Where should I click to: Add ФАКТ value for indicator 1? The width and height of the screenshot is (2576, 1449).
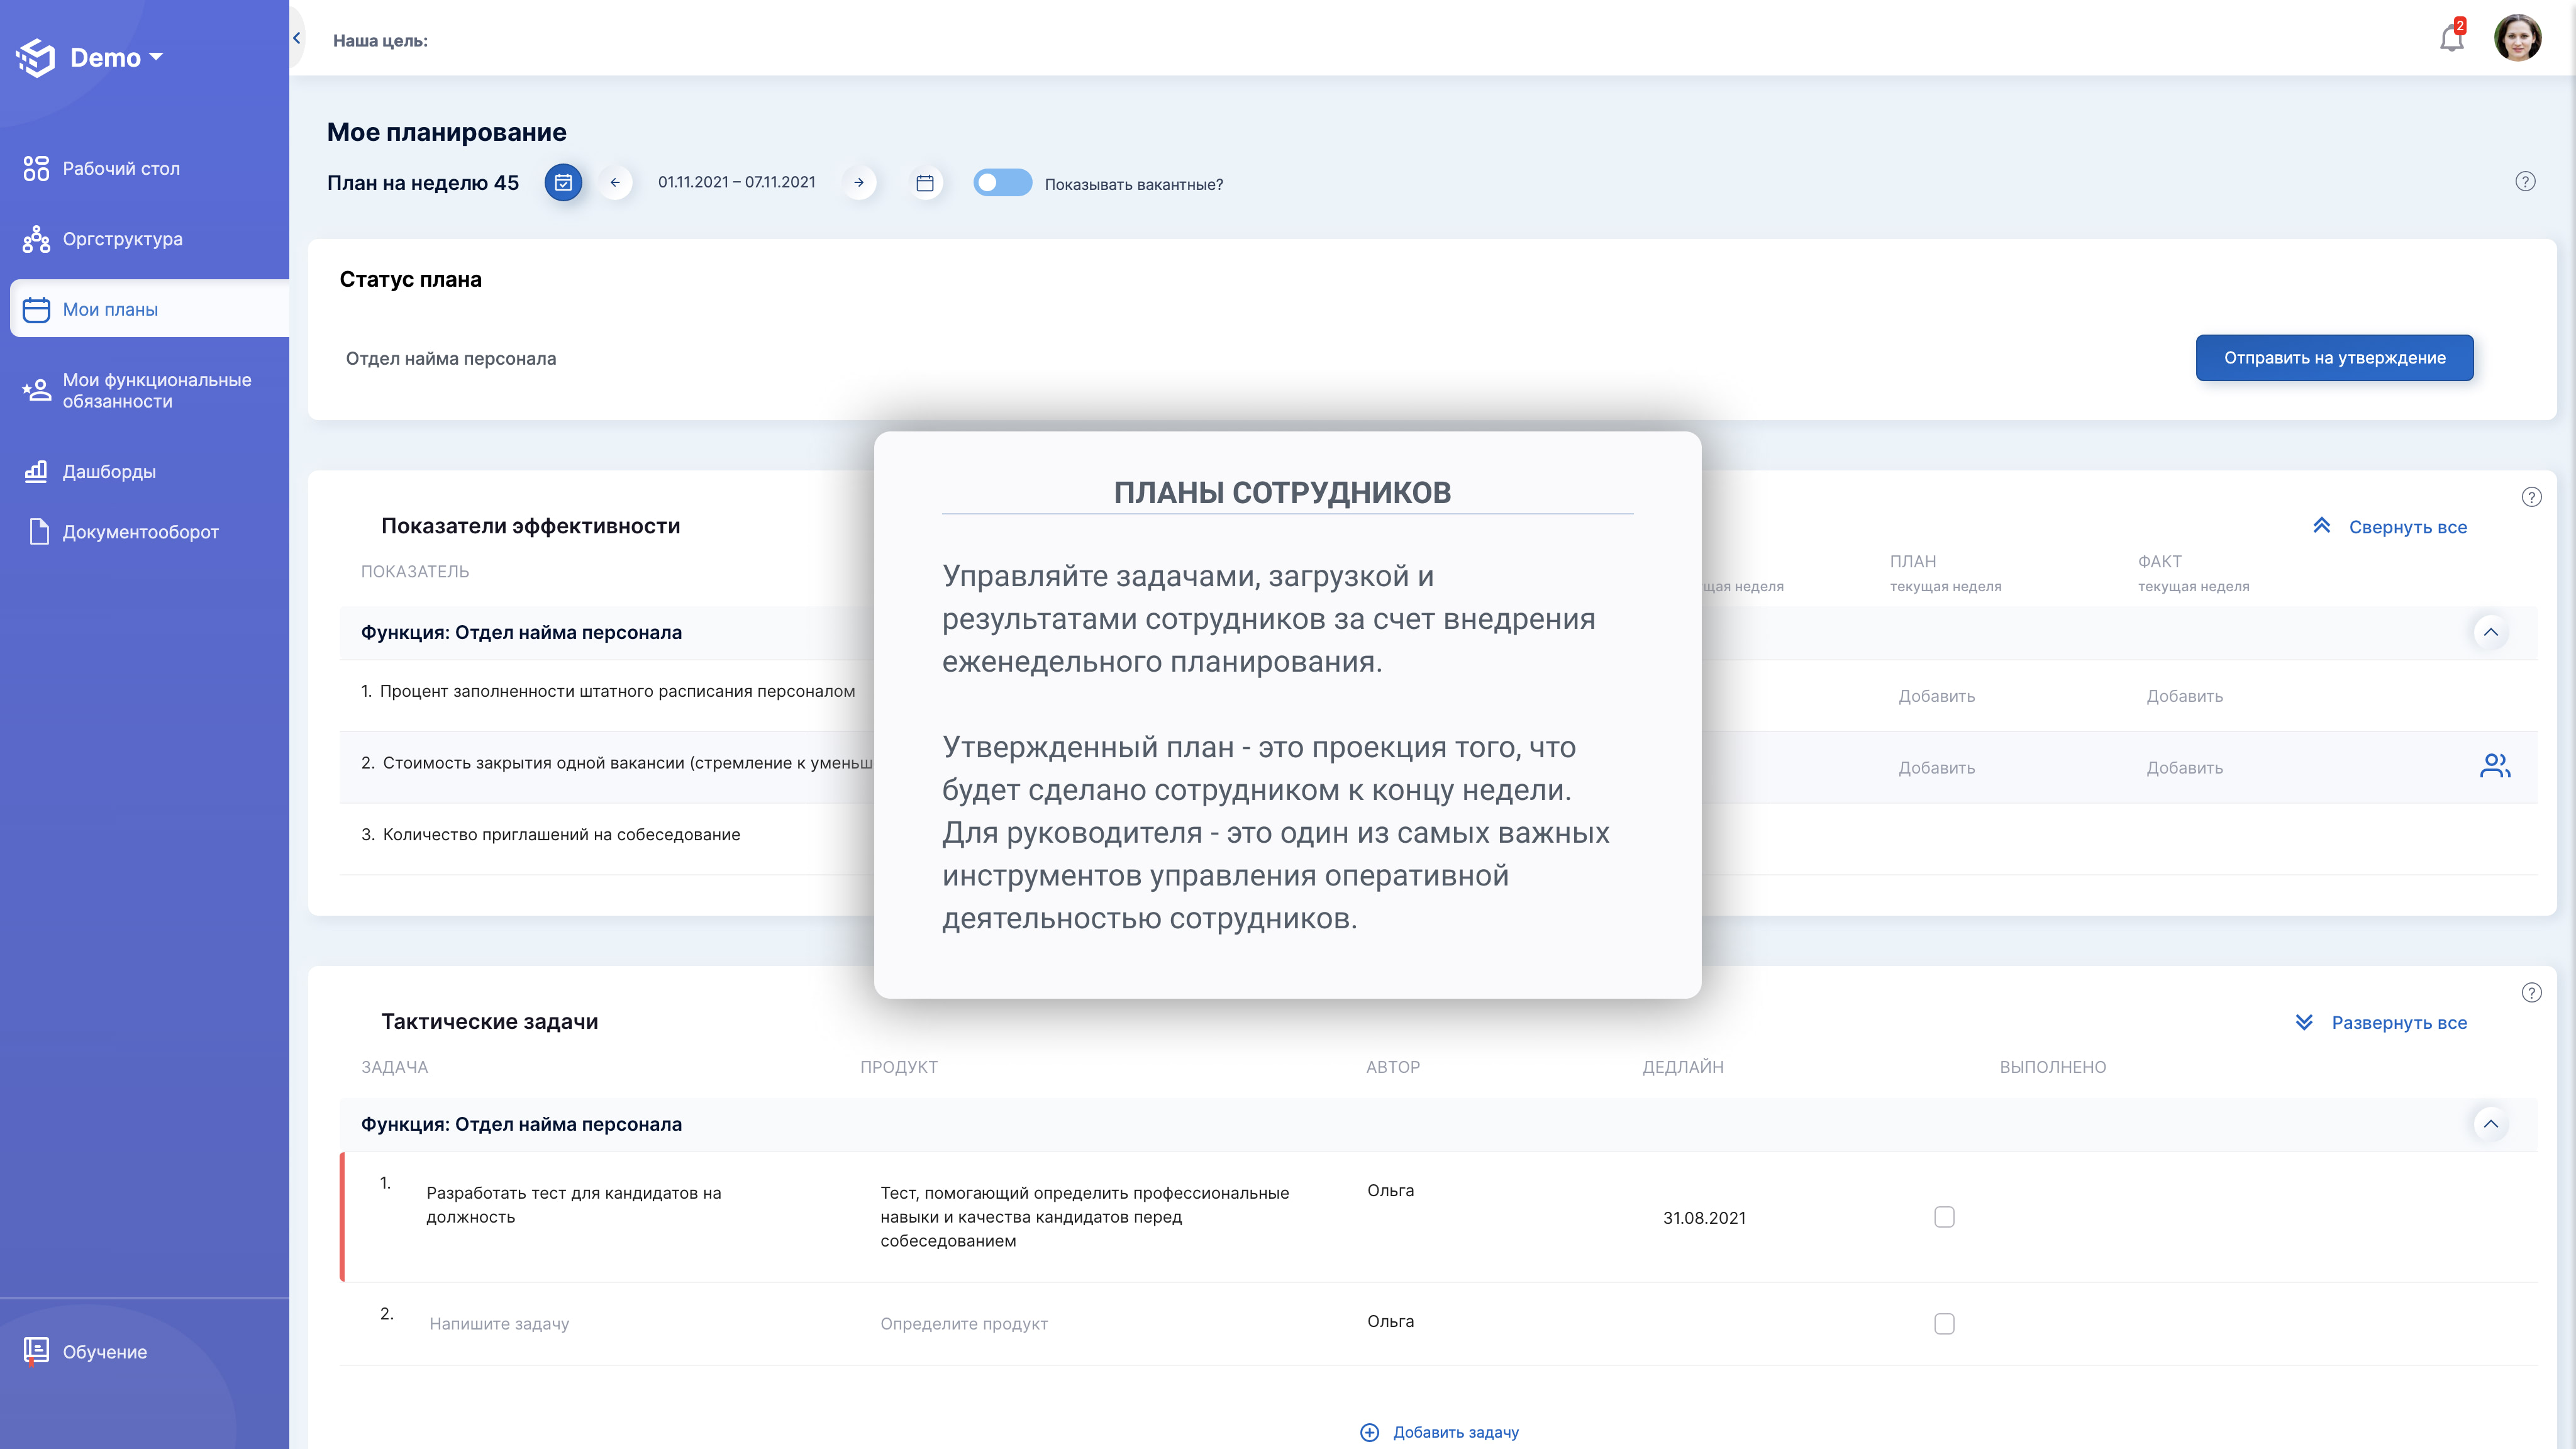click(x=2184, y=696)
